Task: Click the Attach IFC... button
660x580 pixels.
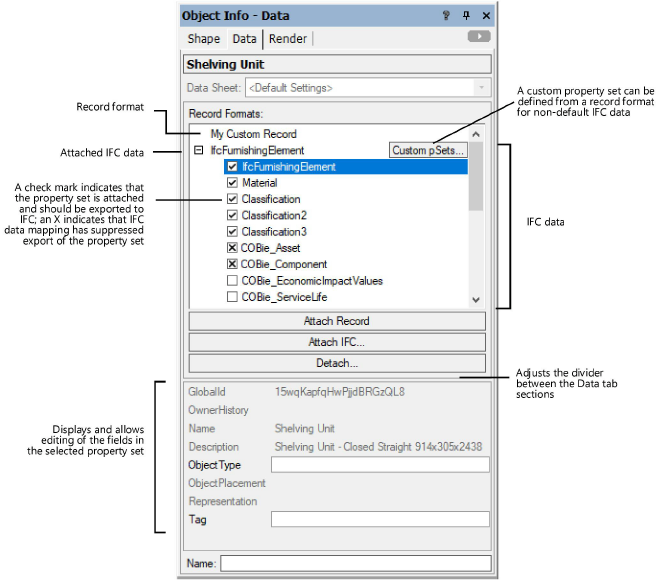Action: [x=337, y=342]
